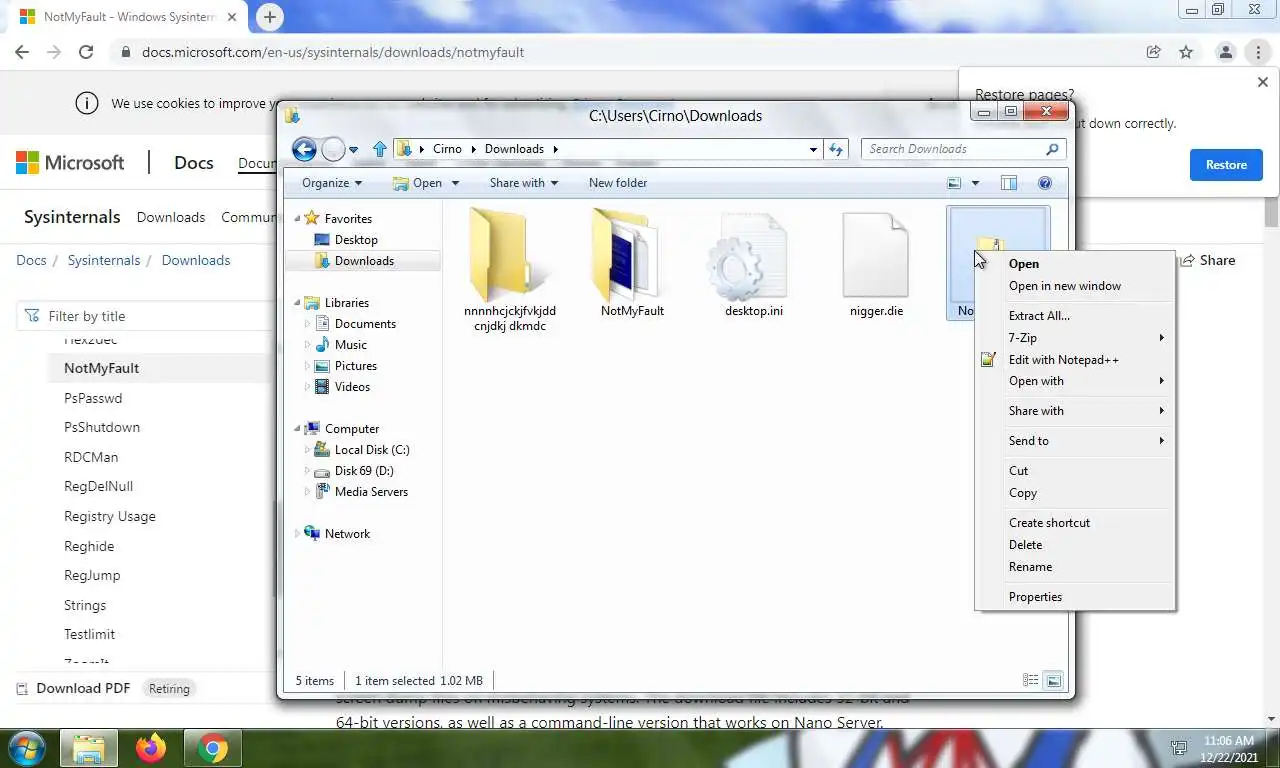This screenshot has height=768, width=1280.
Task: Open Firefox from the taskbar
Action: [x=151, y=748]
